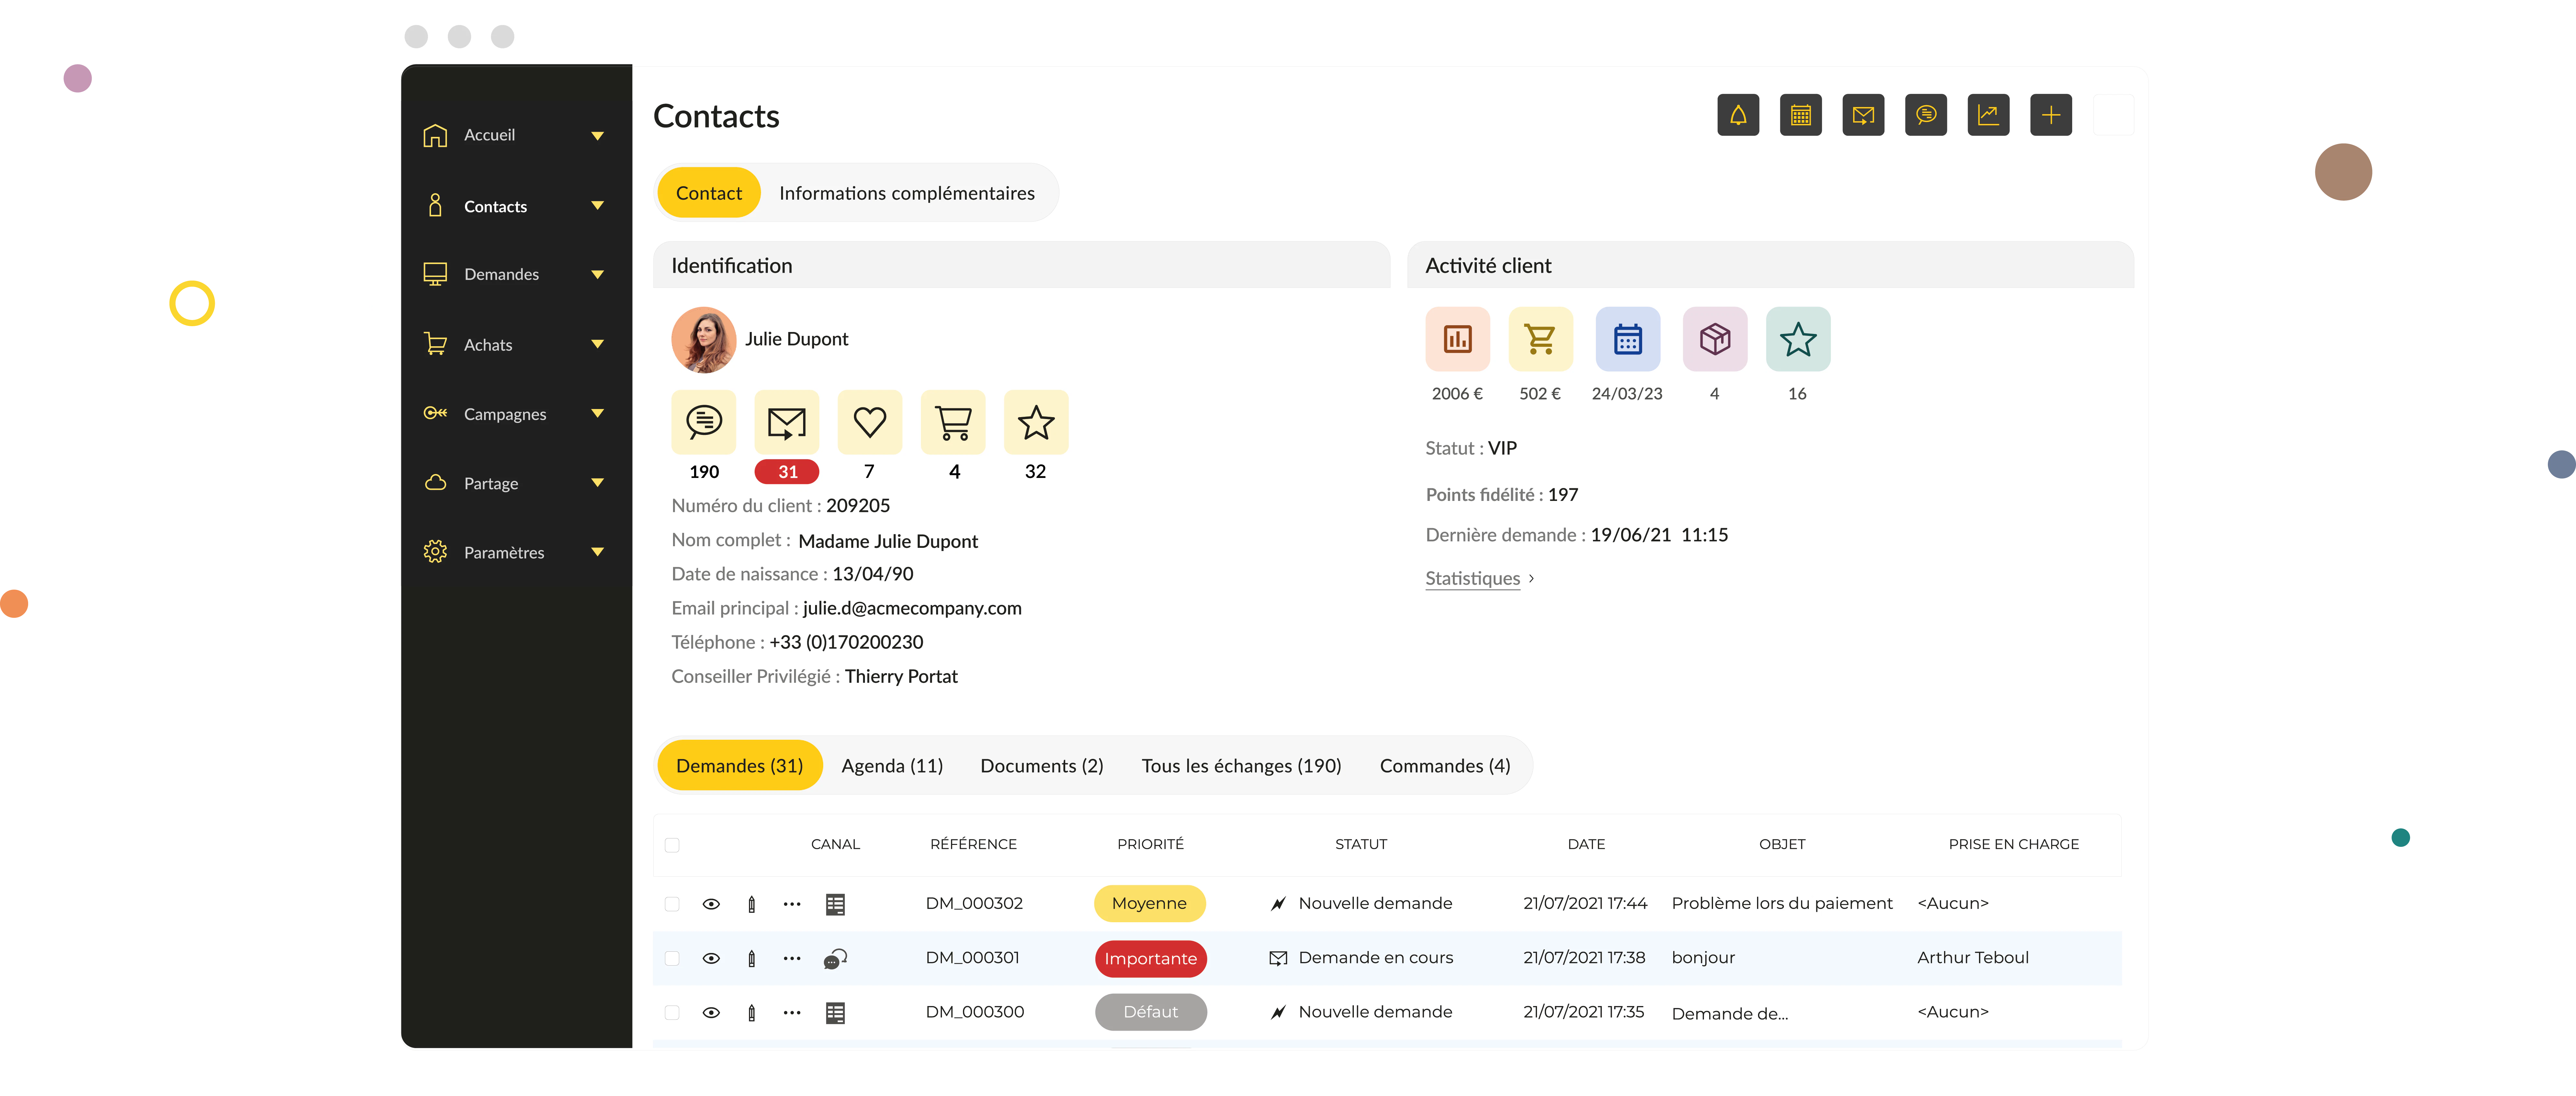Open the more options dots for DM_000301
Image resolution: width=2576 pixels, height=1096 pixels.
(x=792, y=958)
